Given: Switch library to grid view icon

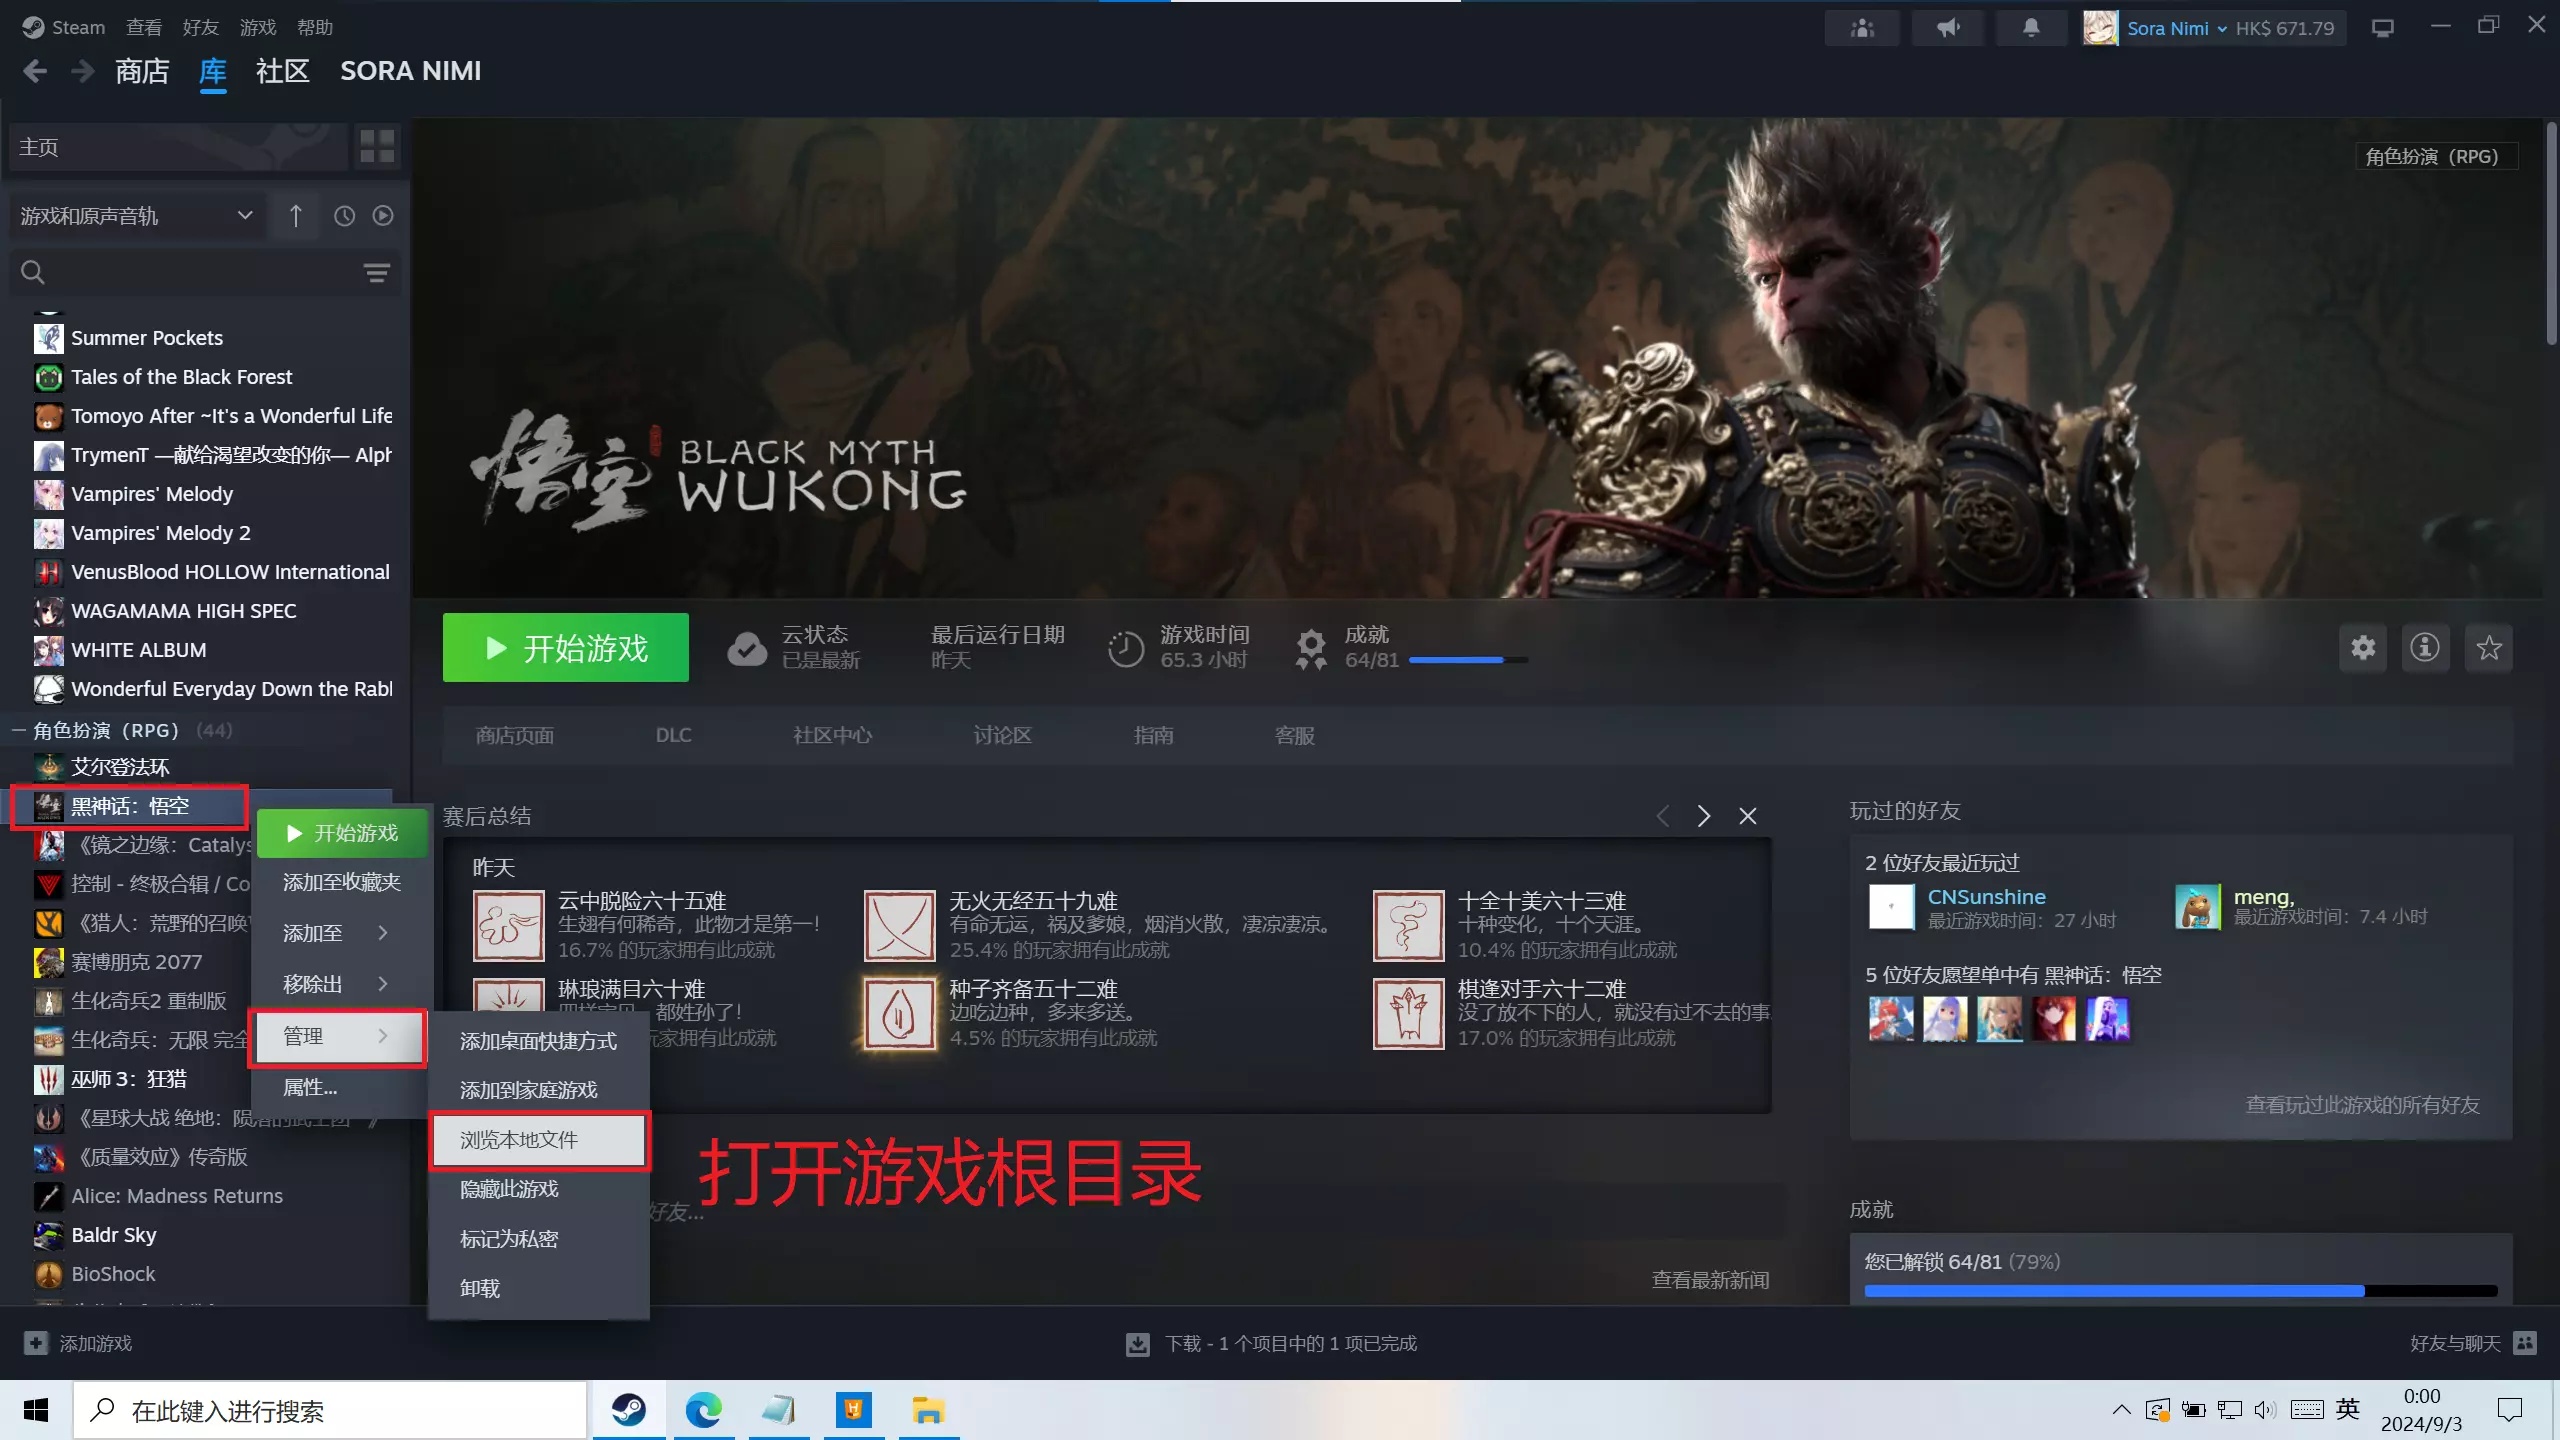Looking at the screenshot, I should tap(377, 147).
